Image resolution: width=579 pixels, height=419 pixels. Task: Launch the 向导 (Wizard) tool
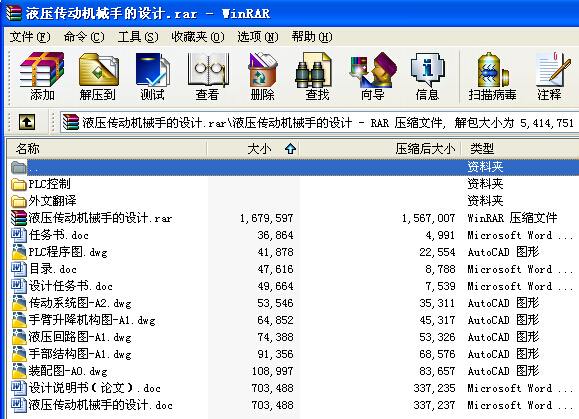click(373, 76)
